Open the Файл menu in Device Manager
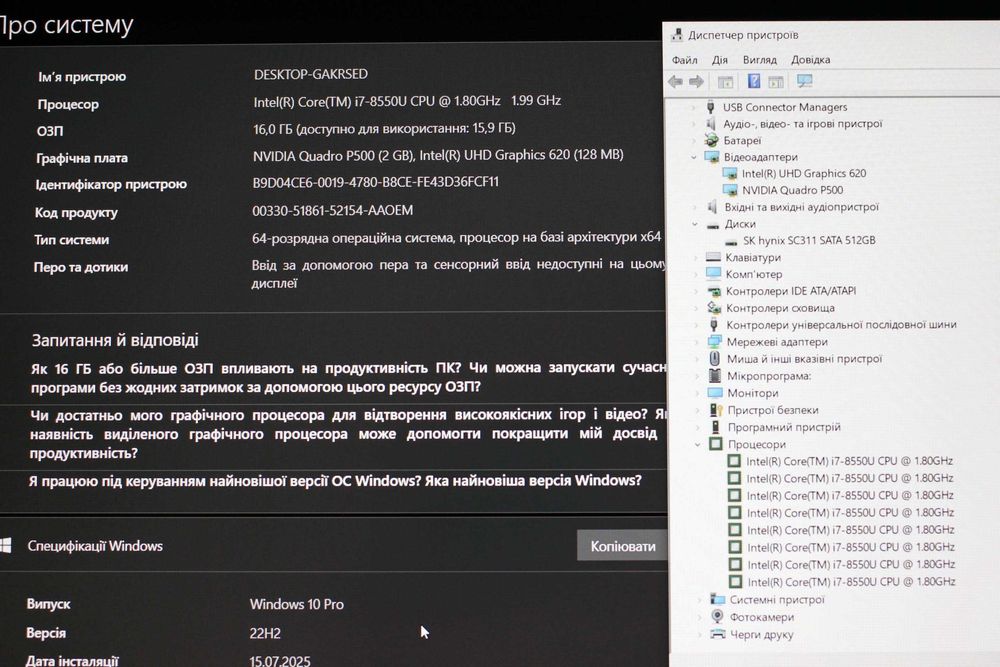Image resolution: width=1000 pixels, height=667 pixels. [684, 60]
